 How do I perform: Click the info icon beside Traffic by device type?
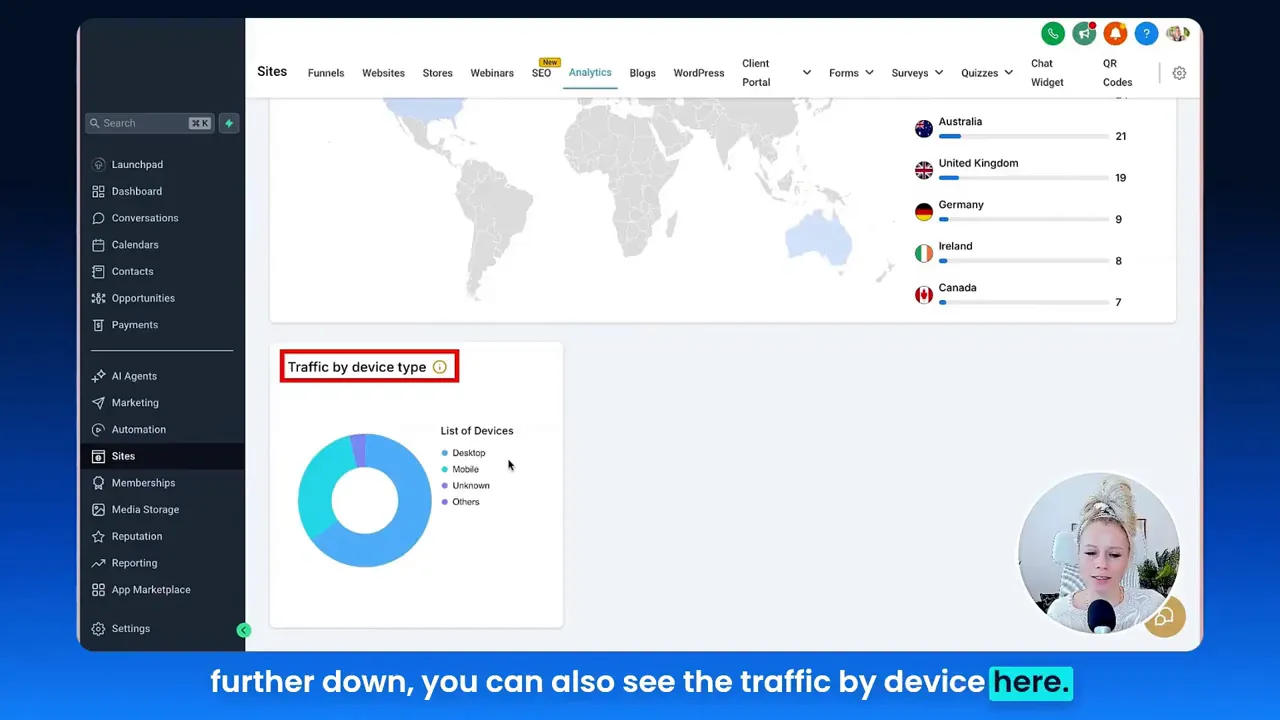[x=439, y=367]
